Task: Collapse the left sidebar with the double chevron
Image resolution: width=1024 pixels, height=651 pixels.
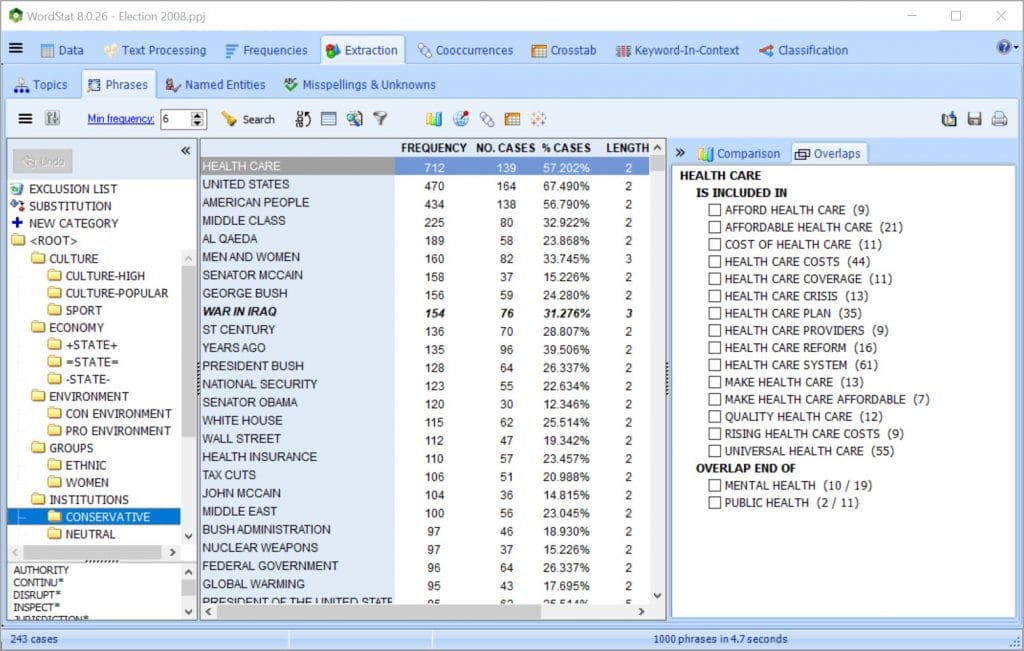Action: coord(184,150)
